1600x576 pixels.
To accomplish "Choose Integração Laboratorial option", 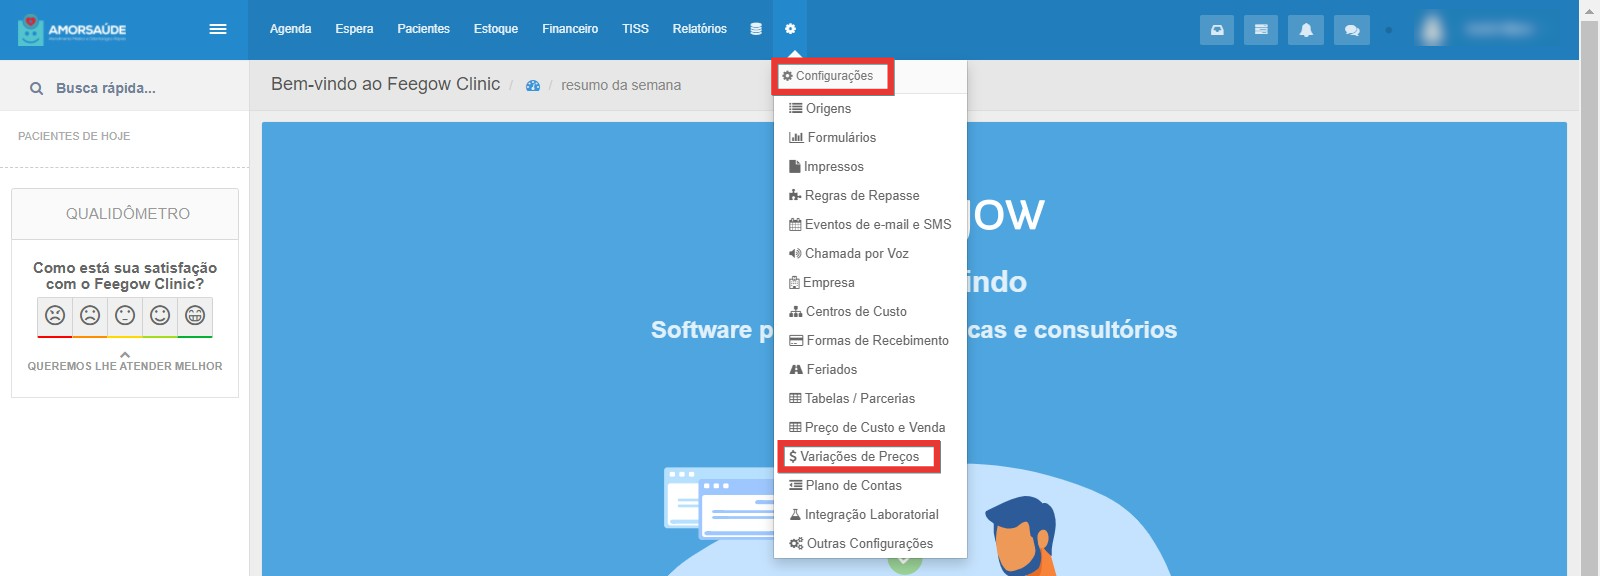I will point(870,514).
